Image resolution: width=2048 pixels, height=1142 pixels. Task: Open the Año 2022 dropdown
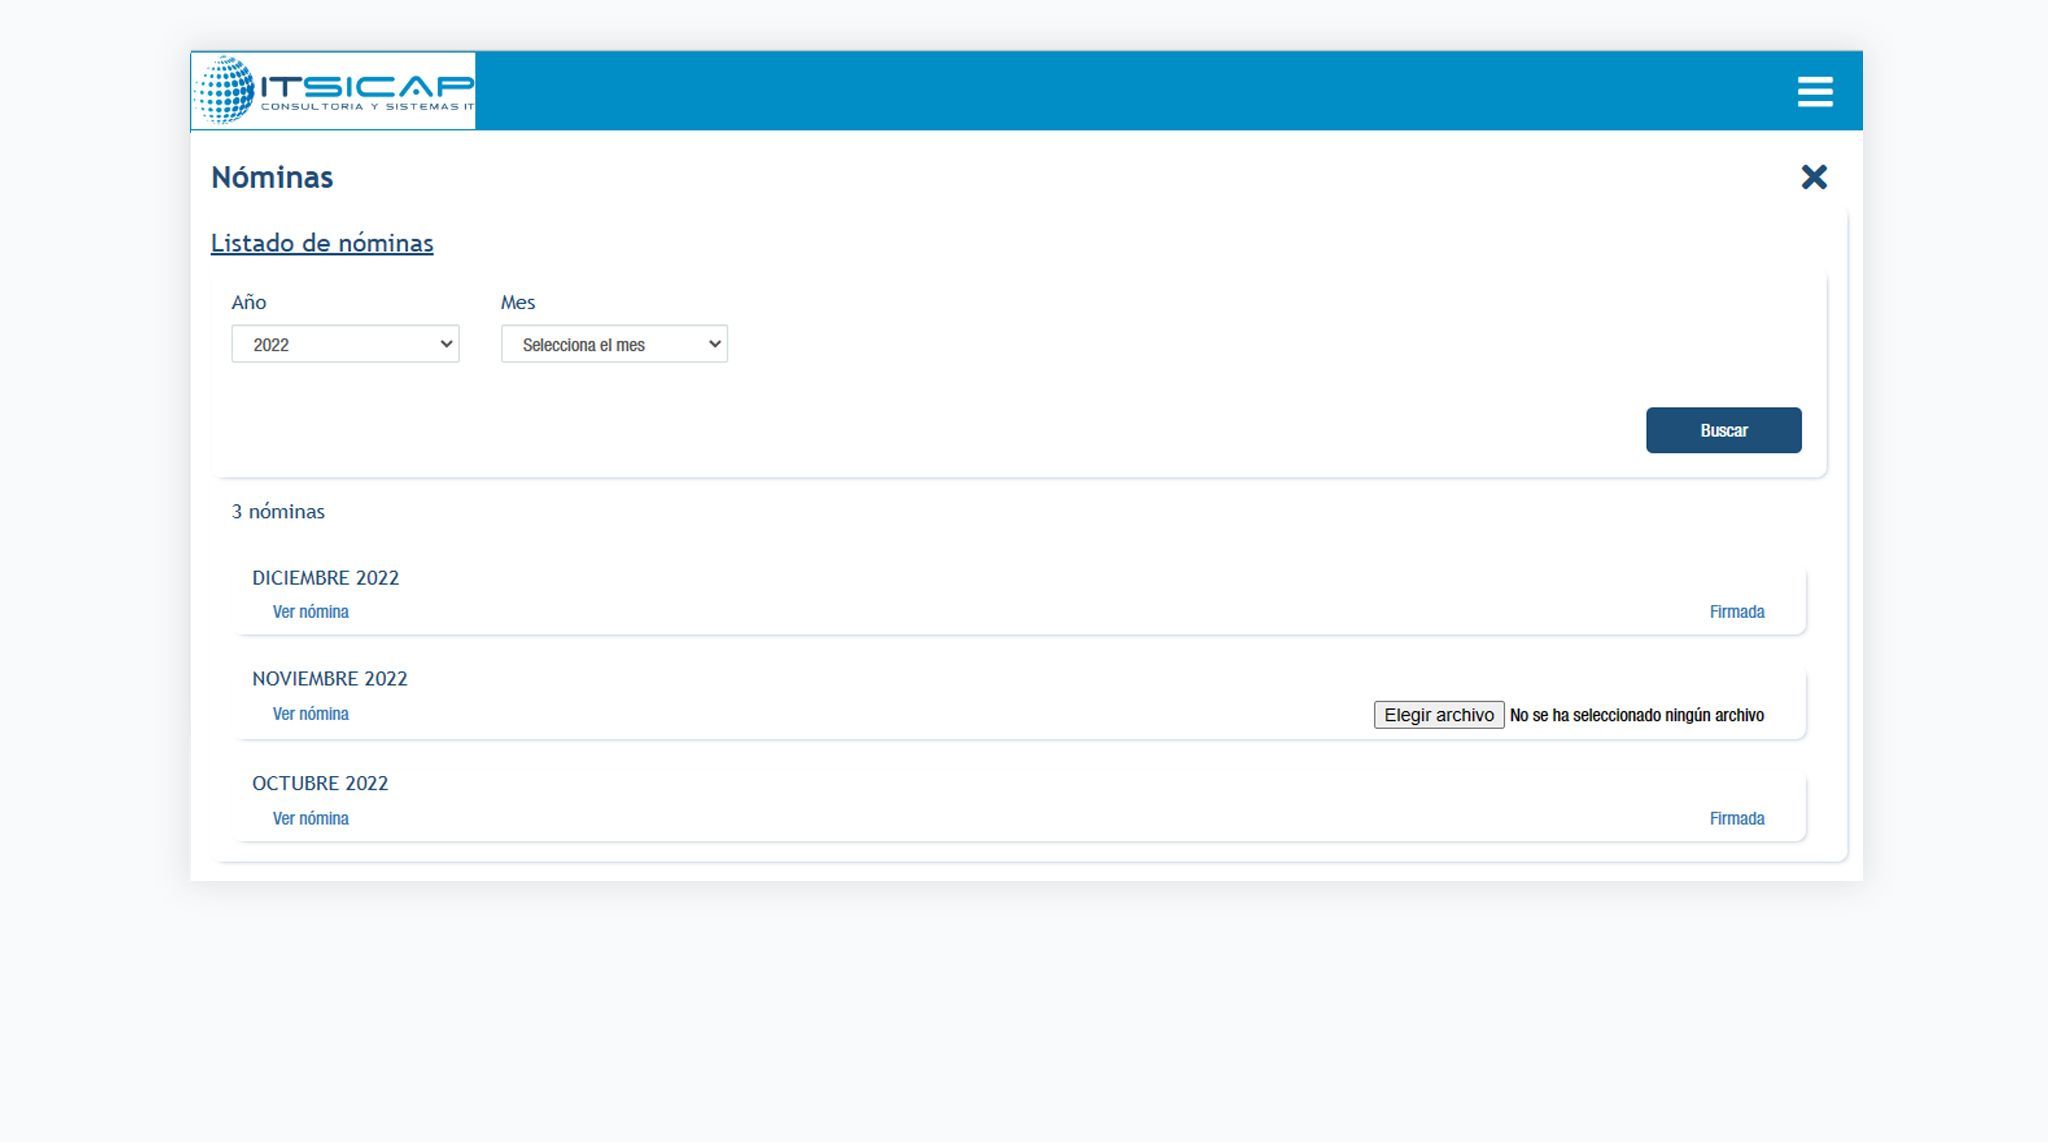(345, 344)
